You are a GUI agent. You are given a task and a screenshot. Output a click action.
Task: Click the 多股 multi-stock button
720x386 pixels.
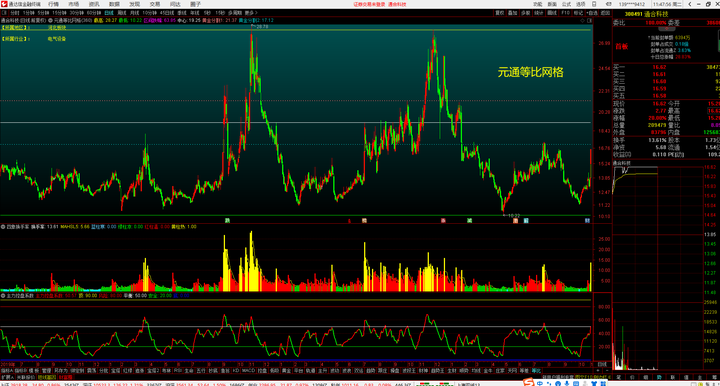525,13
